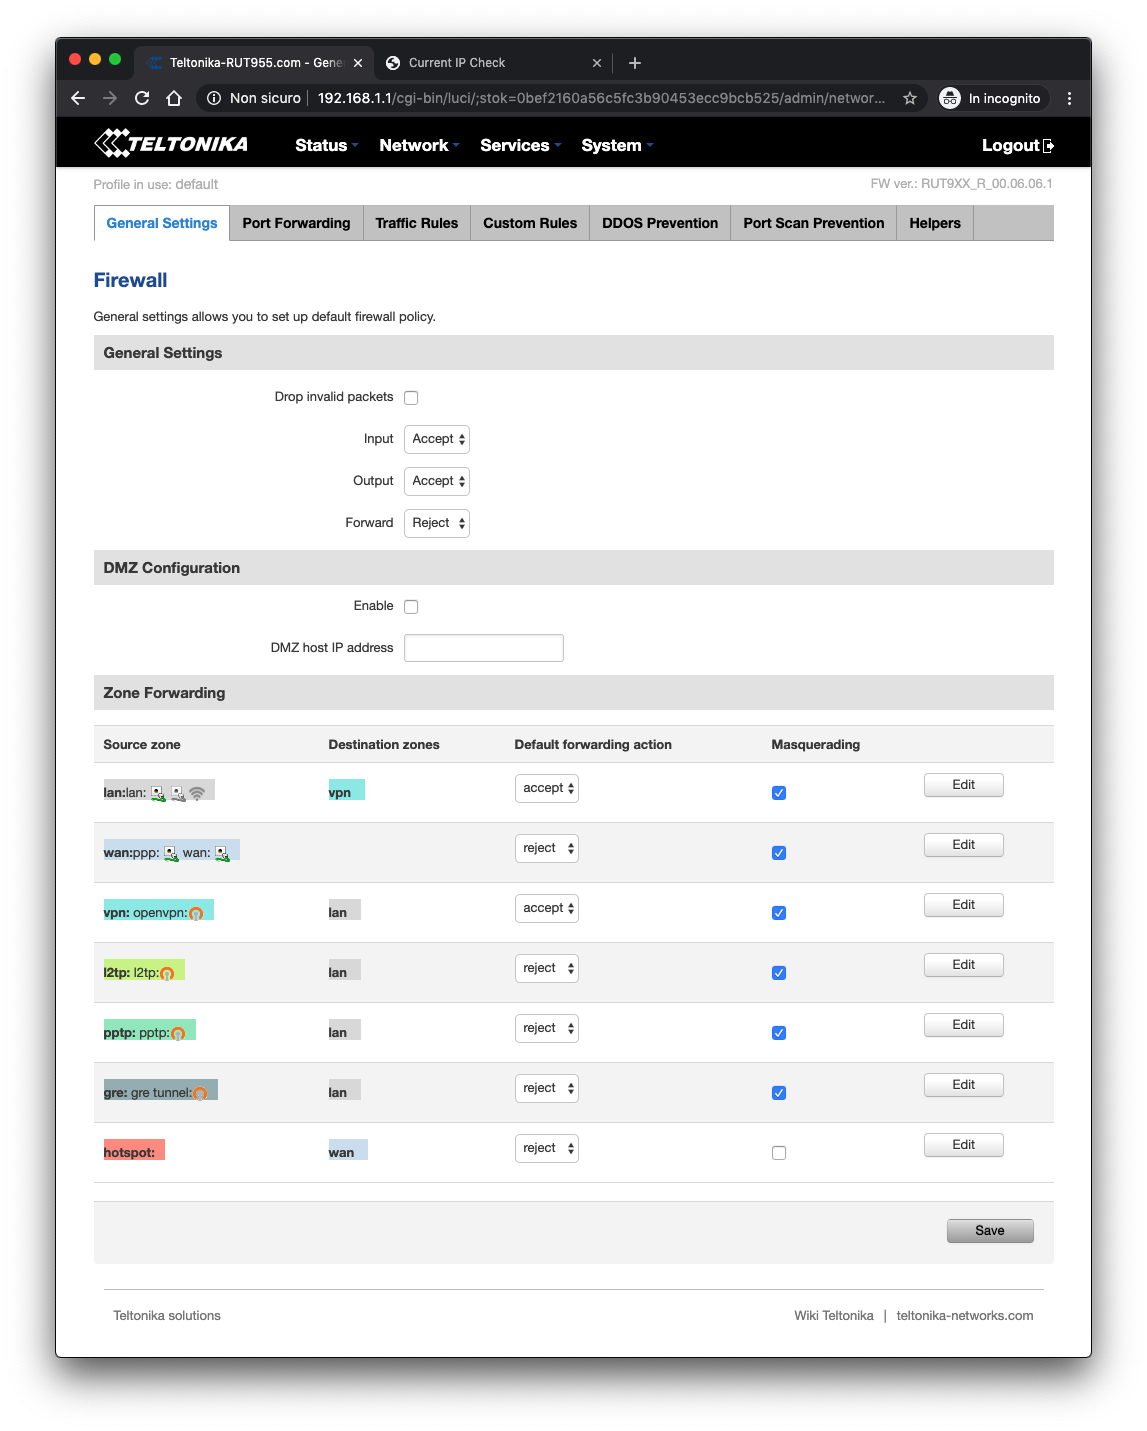
Task: Click the browser back arrow
Action: [78, 98]
